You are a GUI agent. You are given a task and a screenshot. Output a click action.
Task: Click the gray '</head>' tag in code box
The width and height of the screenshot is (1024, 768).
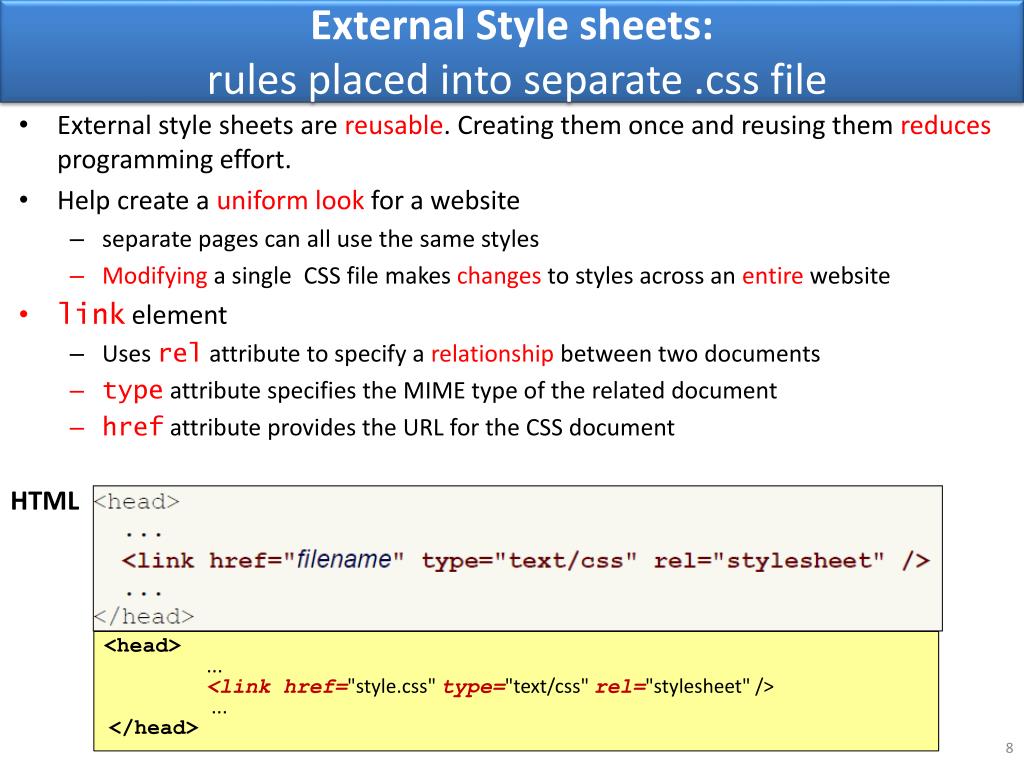click(144, 616)
